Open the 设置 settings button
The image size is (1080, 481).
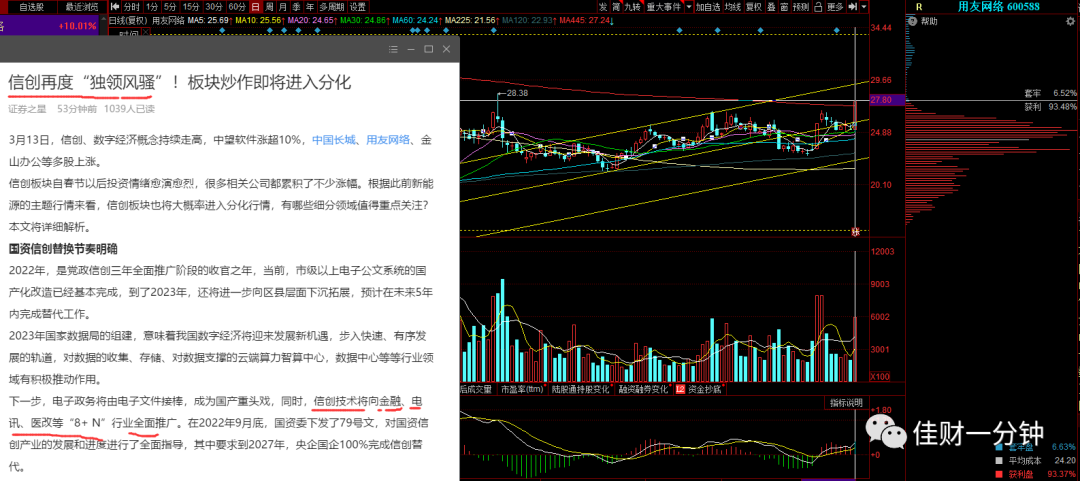pos(357,7)
